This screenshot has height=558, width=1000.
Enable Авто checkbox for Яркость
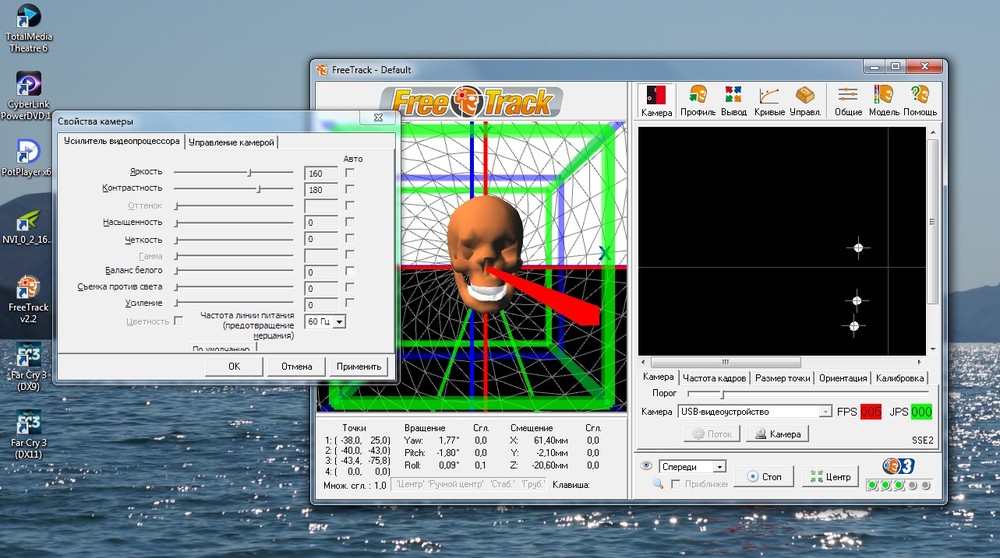coord(349,172)
